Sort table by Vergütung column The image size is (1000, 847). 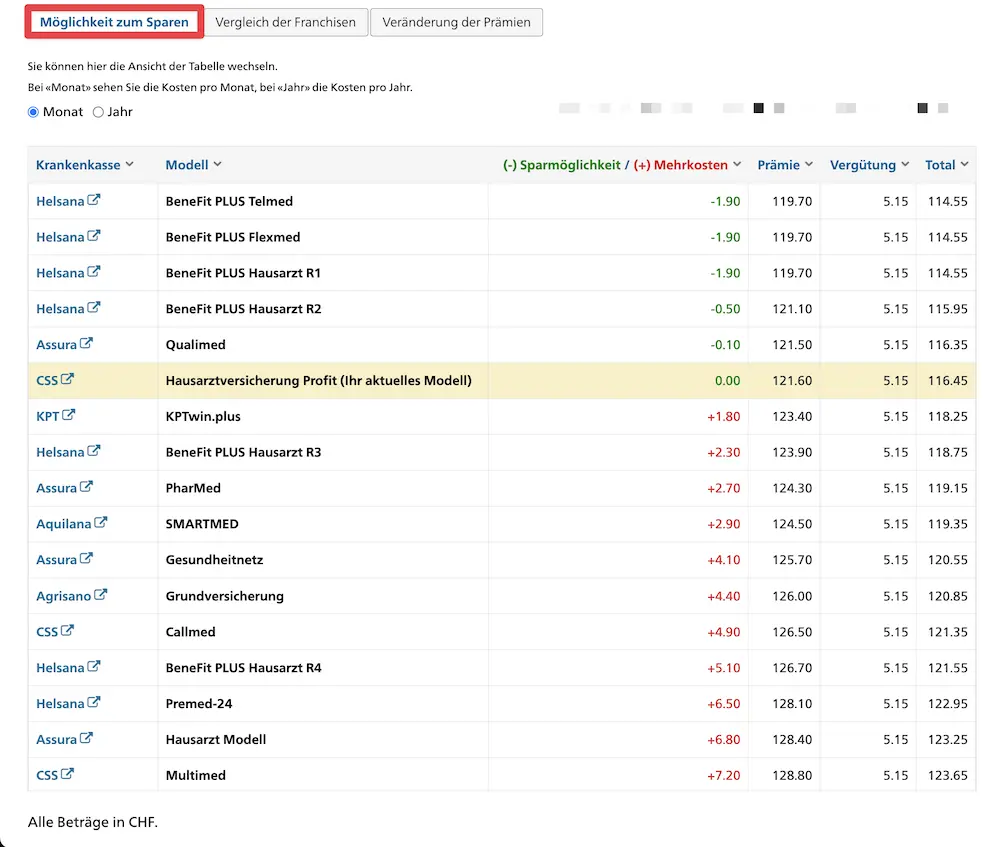tap(869, 165)
